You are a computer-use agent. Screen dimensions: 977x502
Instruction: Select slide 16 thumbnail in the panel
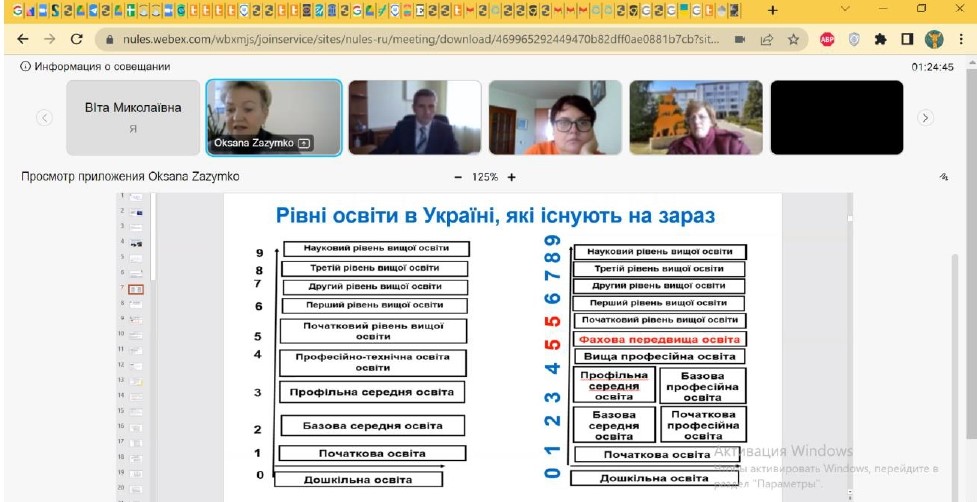136,427
